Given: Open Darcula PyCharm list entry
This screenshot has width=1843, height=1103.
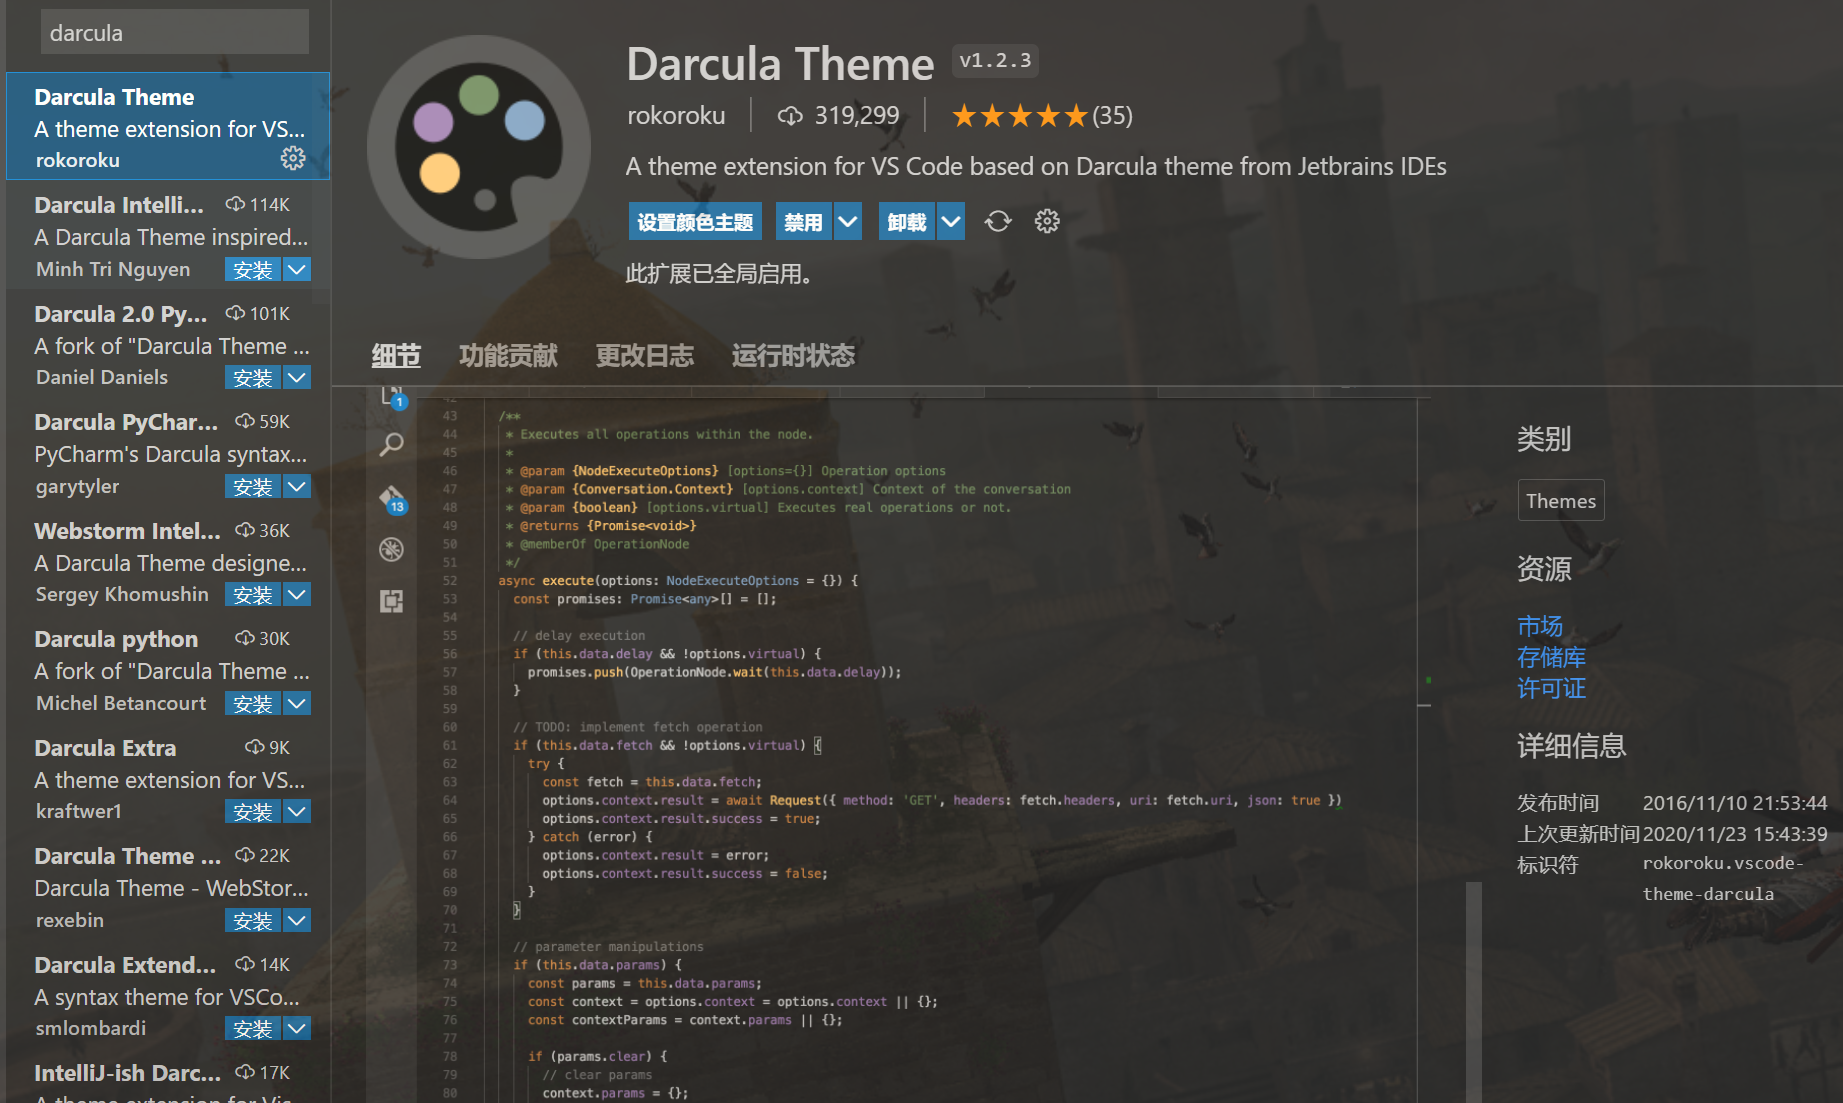Looking at the screenshot, I should point(168,453).
